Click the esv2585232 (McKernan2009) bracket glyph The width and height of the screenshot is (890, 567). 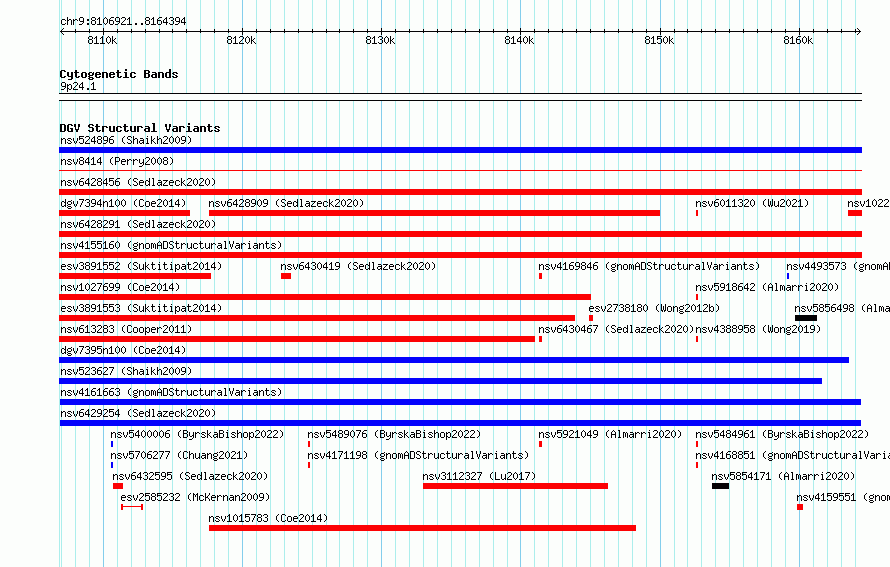[x=132, y=507]
